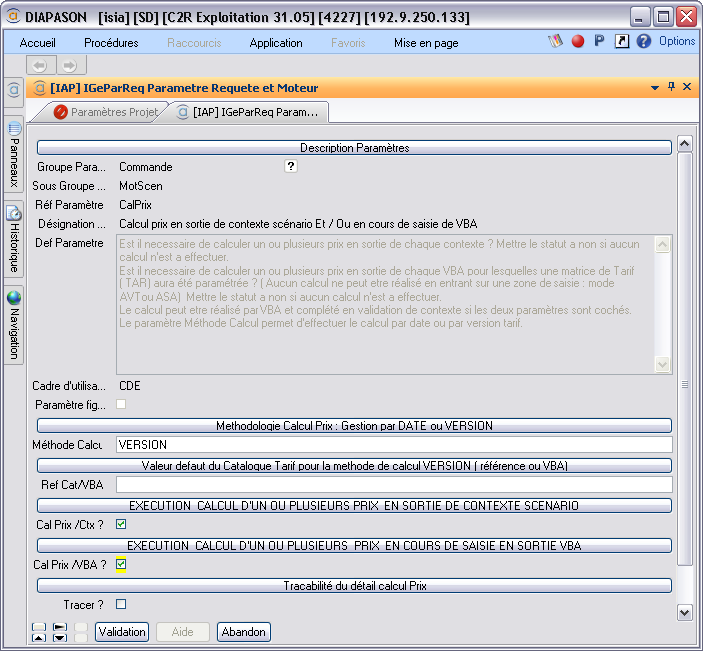Click the shortcut arrow icon in toolbar
Image resolution: width=703 pixels, height=651 pixels.
point(621,42)
